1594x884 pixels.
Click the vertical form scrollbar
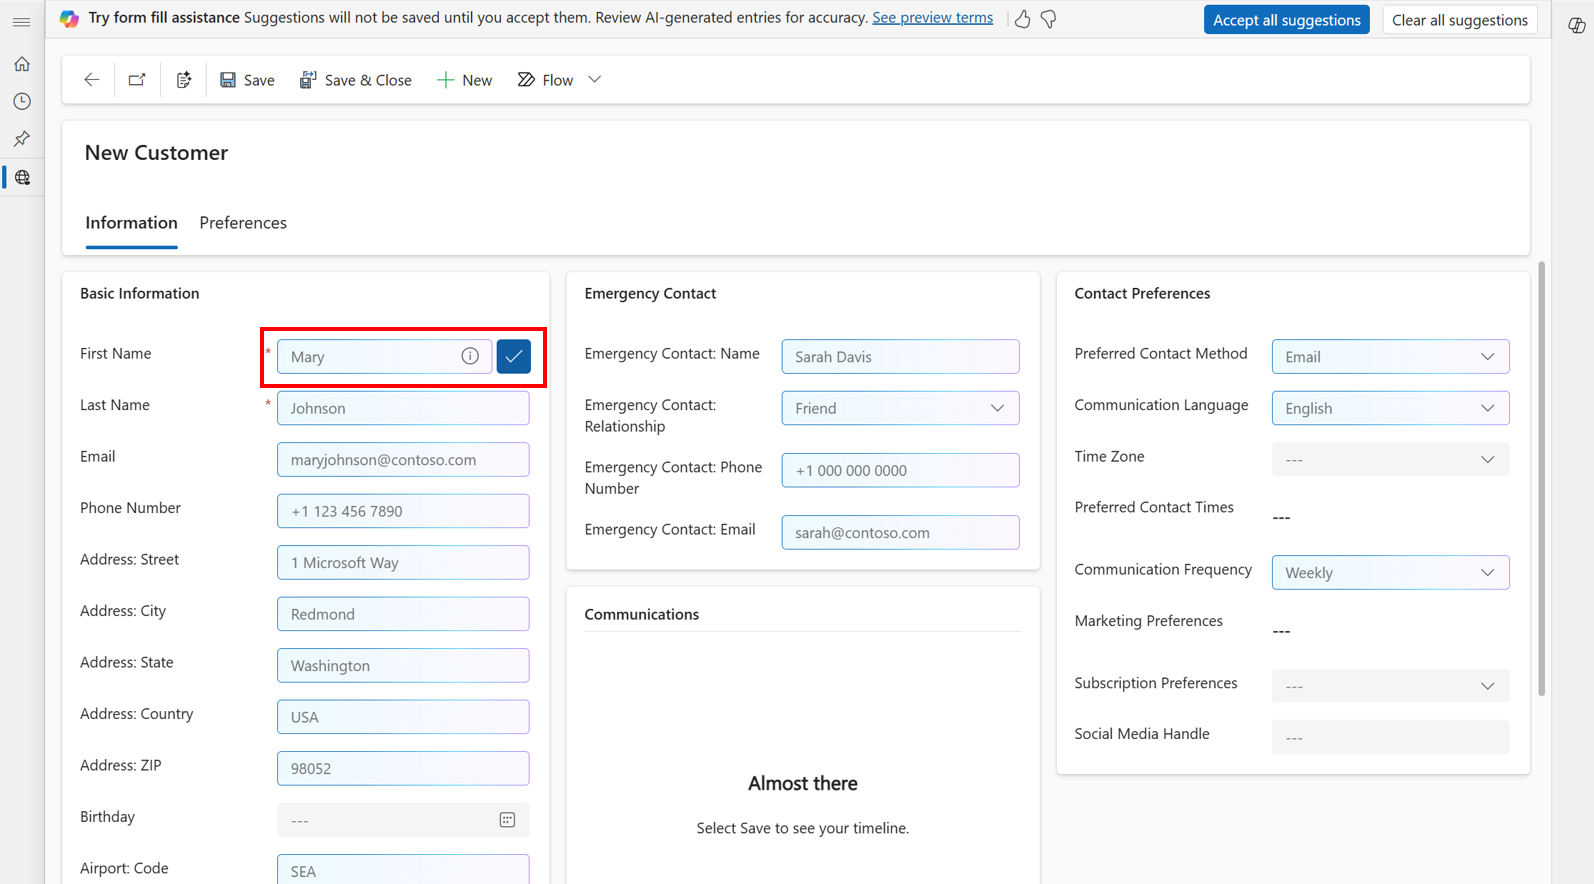pos(1541,480)
